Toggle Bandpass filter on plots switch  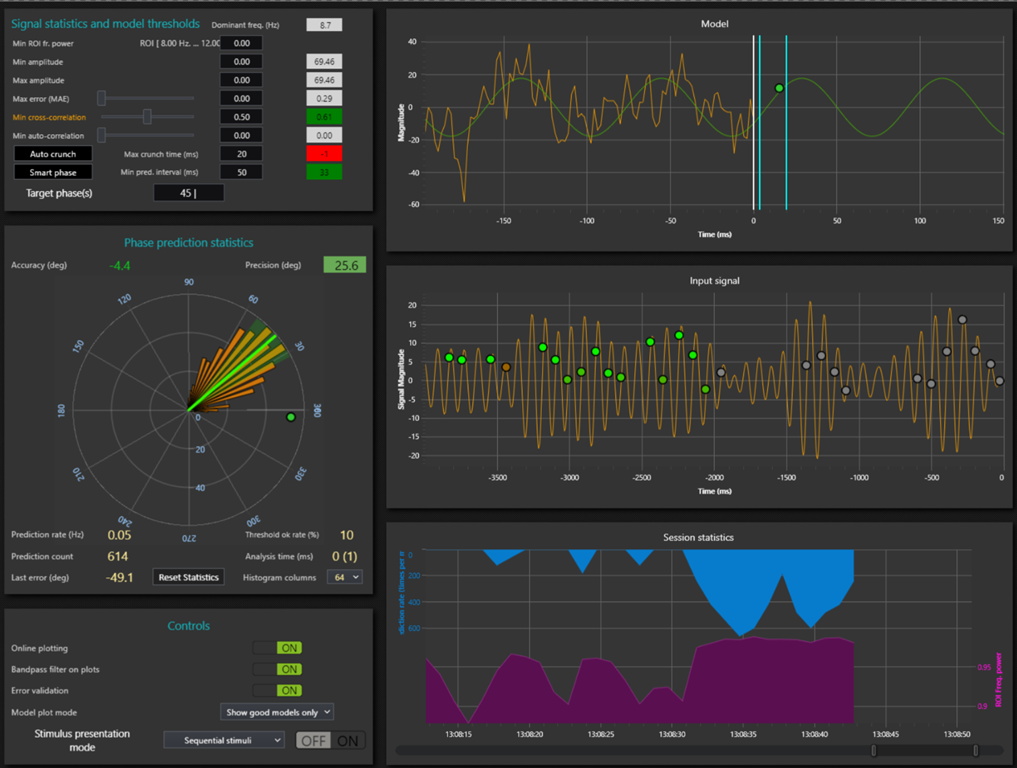pyautogui.click(x=278, y=669)
